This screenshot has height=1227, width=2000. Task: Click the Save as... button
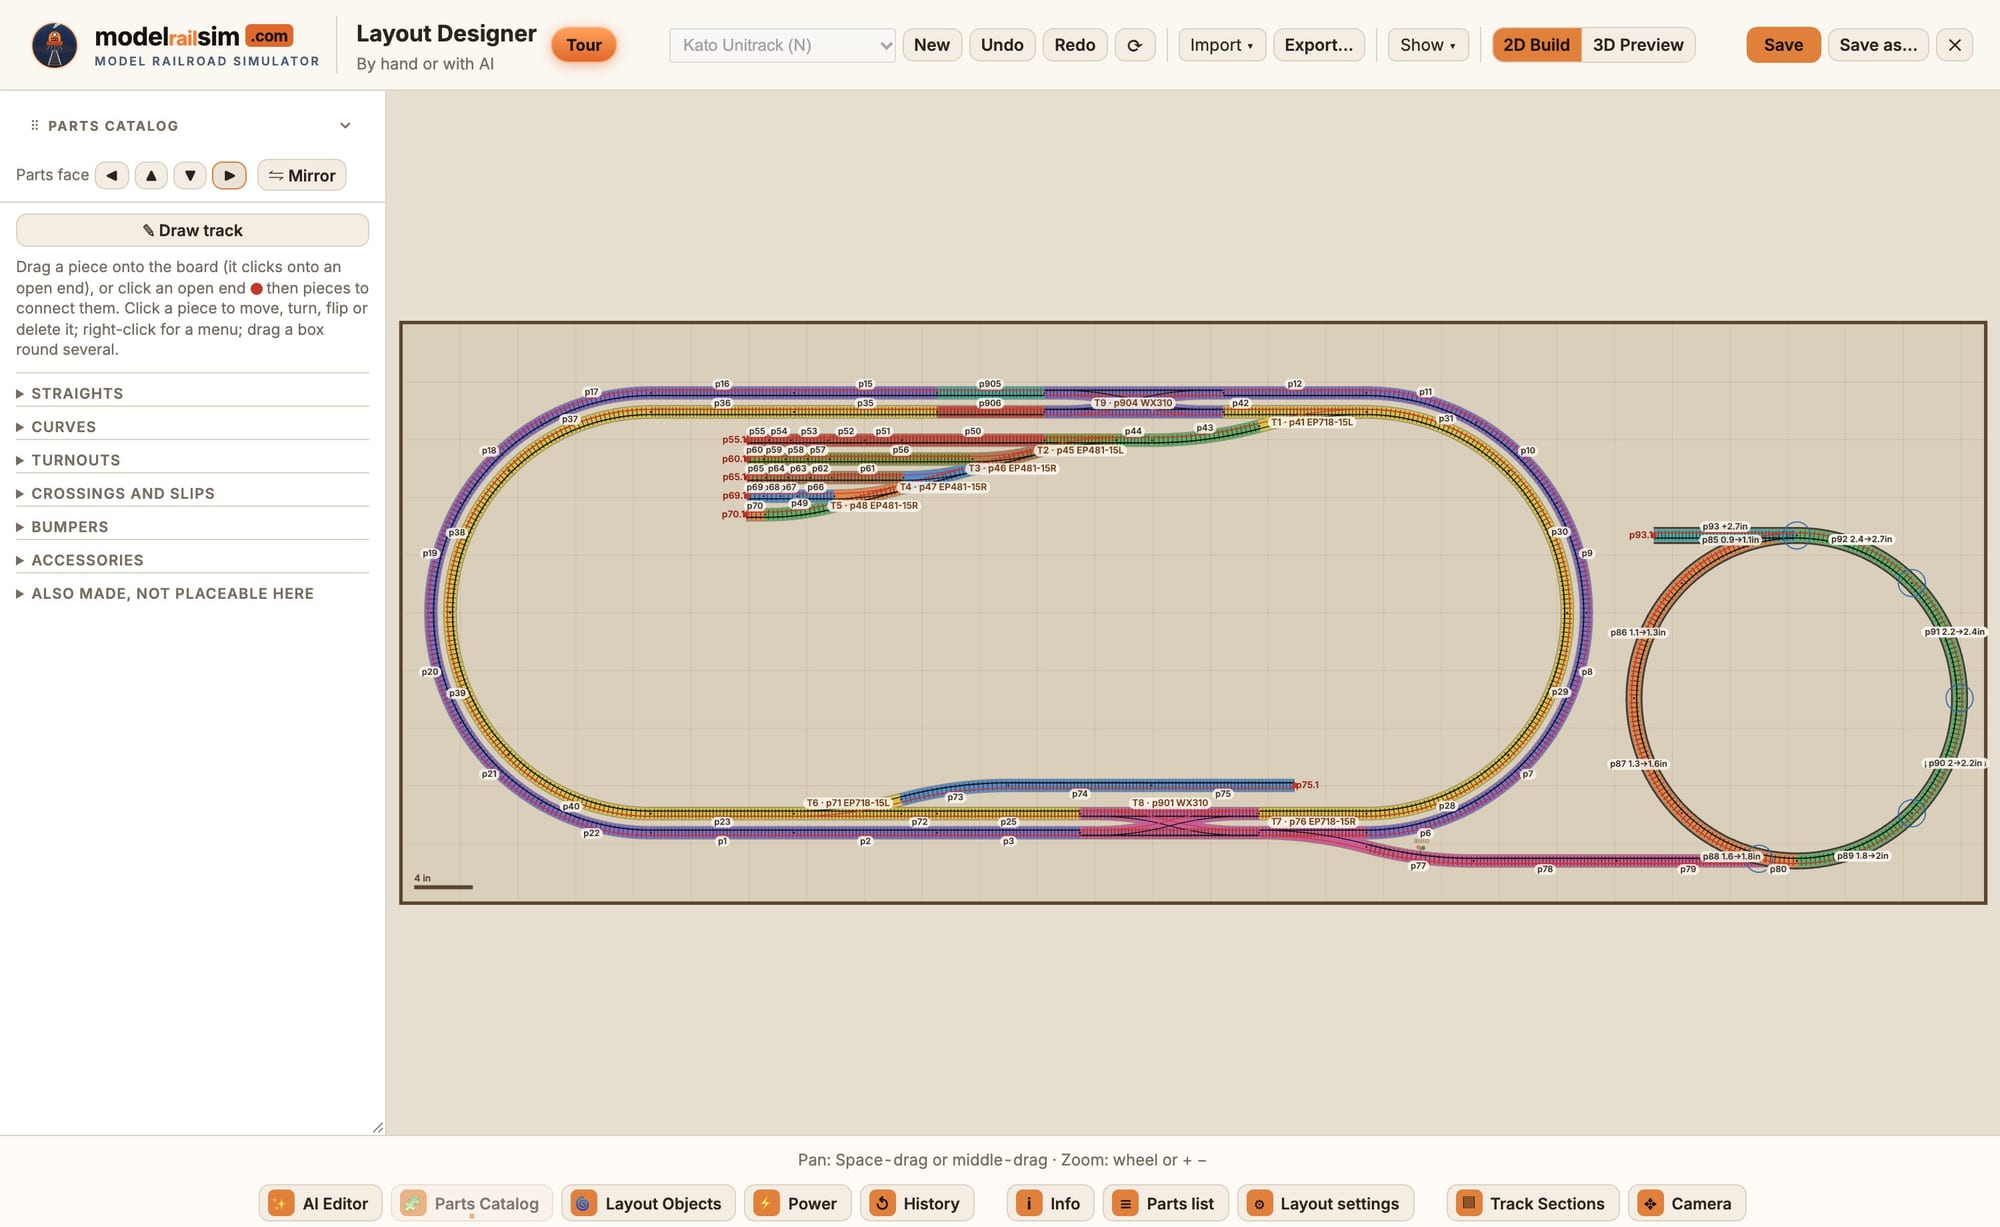tap(1878, 45)
